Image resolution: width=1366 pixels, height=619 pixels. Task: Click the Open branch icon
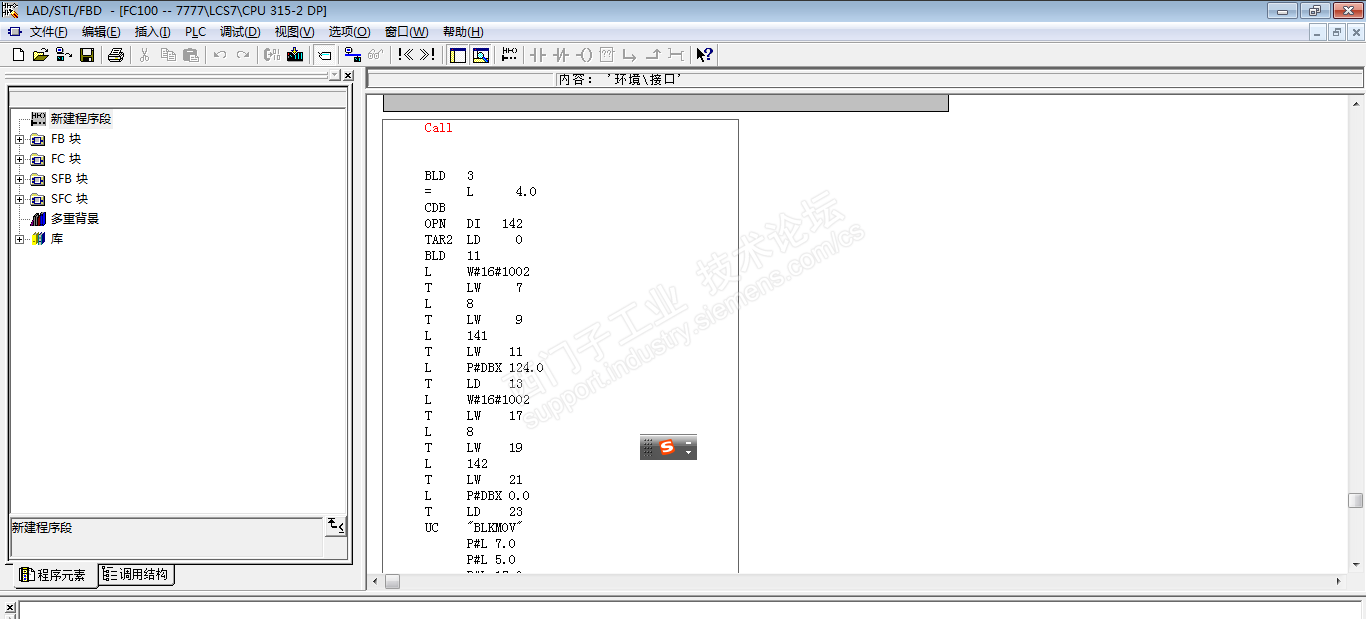click(x=629, y=55)
